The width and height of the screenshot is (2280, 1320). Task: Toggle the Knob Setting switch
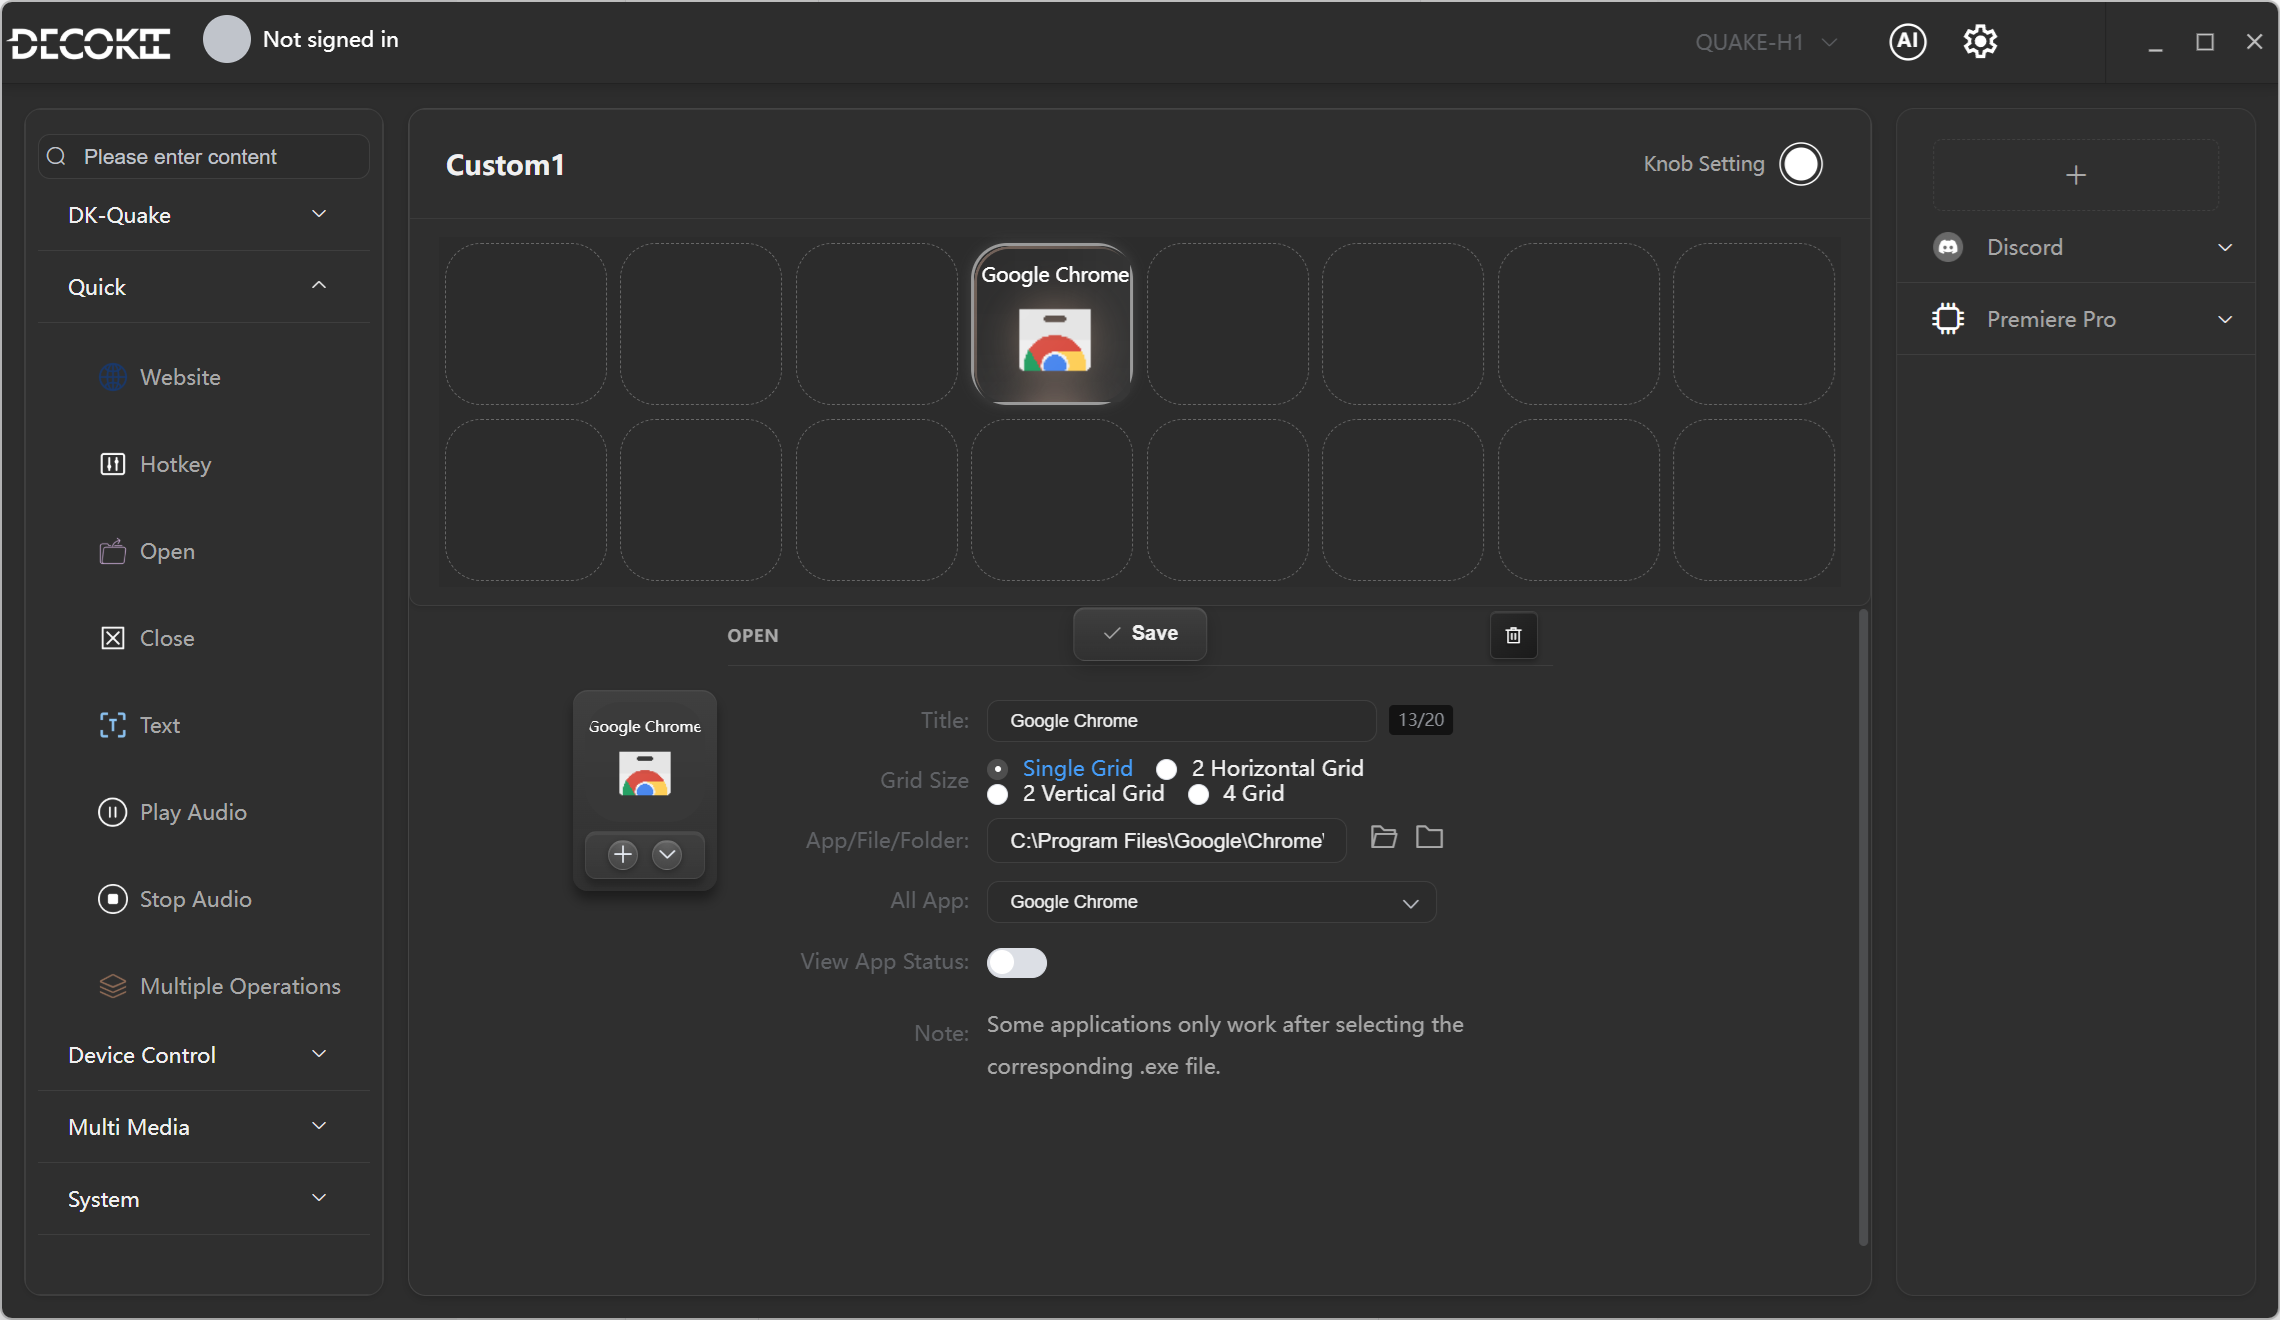pyautogui.click(x=1801, y=164)
